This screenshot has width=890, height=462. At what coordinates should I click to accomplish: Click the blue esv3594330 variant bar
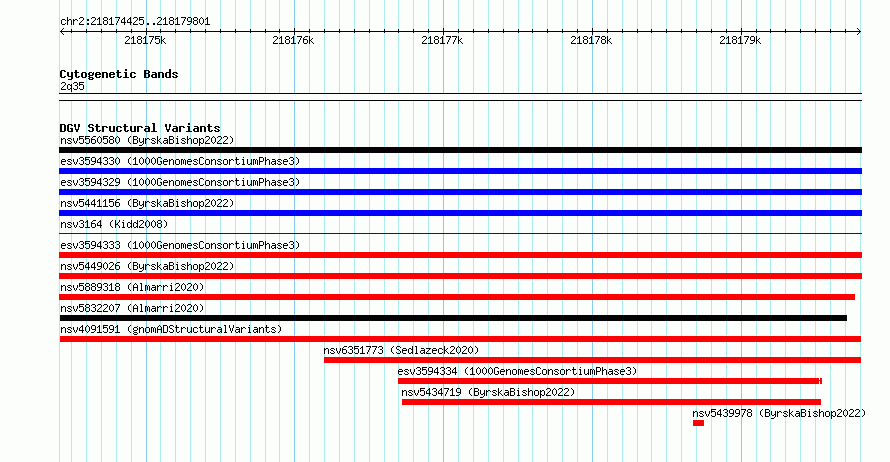(x=460, y=171)
